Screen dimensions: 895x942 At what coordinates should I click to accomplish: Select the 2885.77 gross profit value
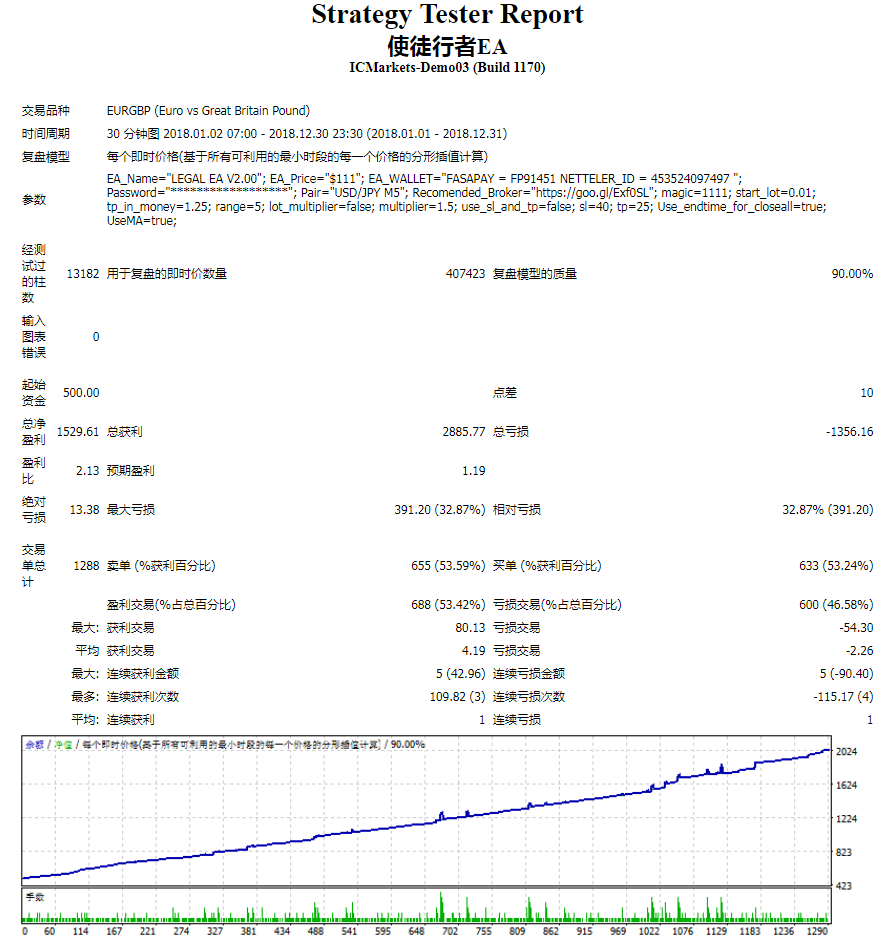tap(464, 432)
